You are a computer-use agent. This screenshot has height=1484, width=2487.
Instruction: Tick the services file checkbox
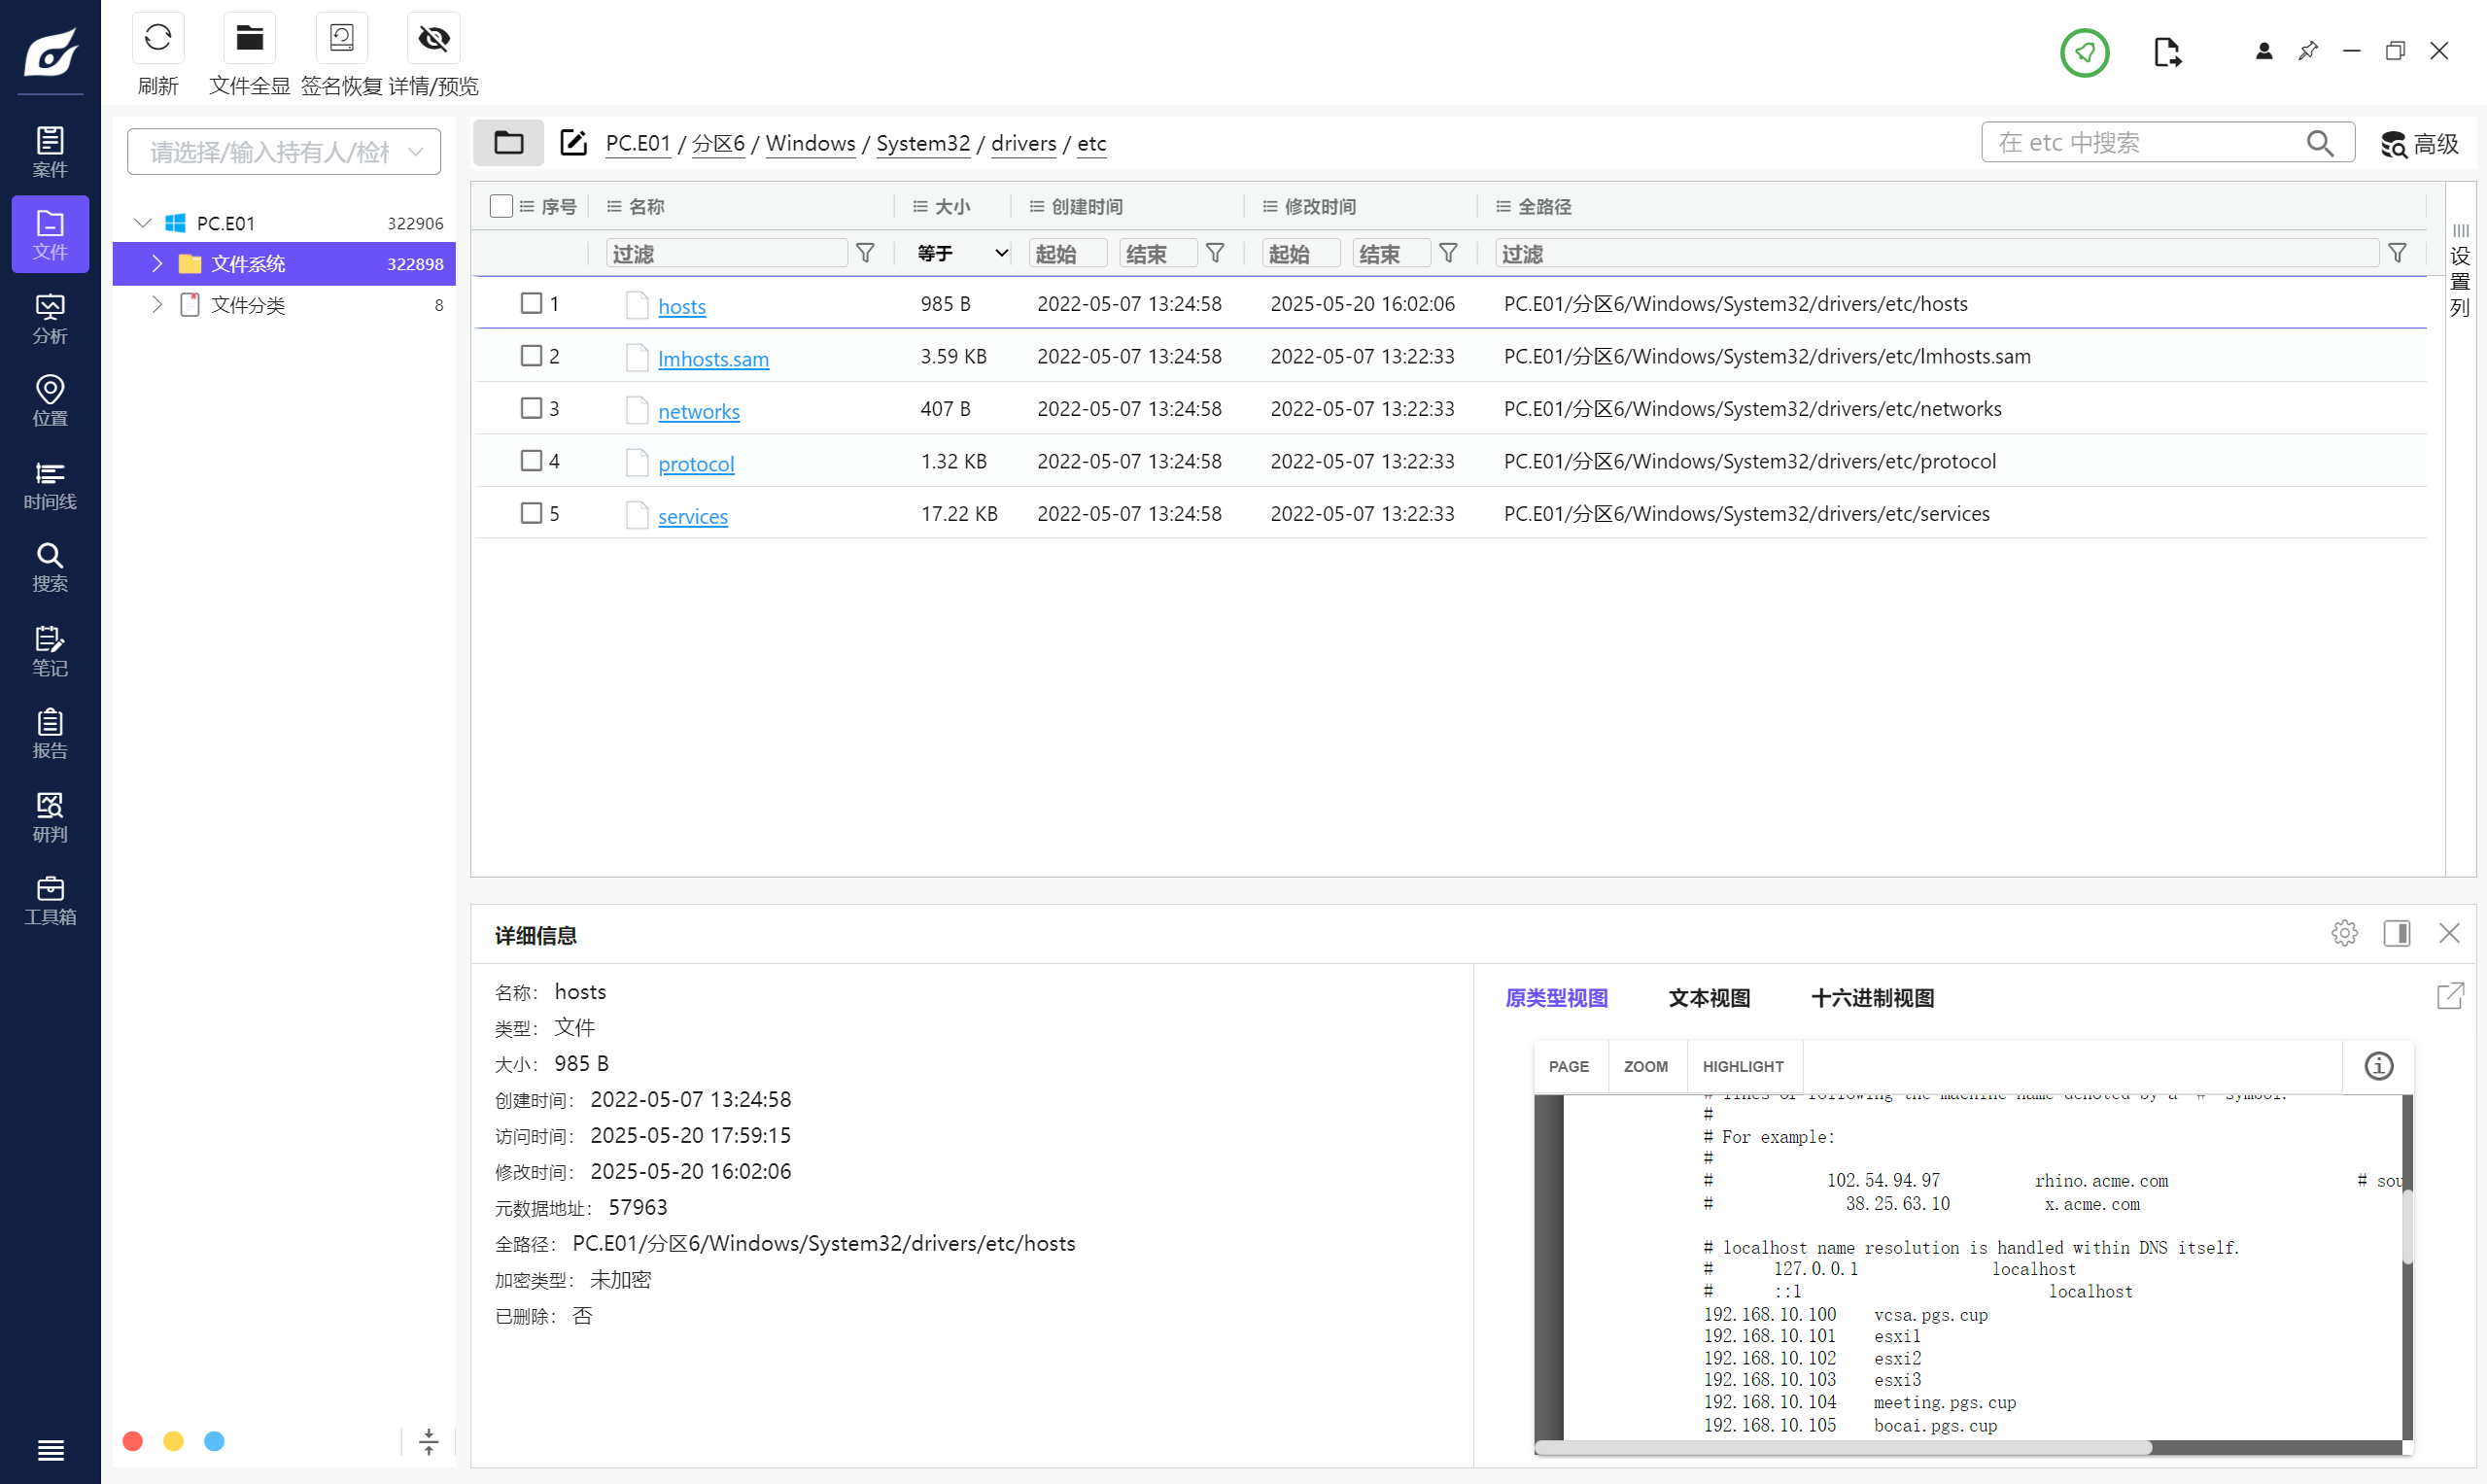coord(531,513)
